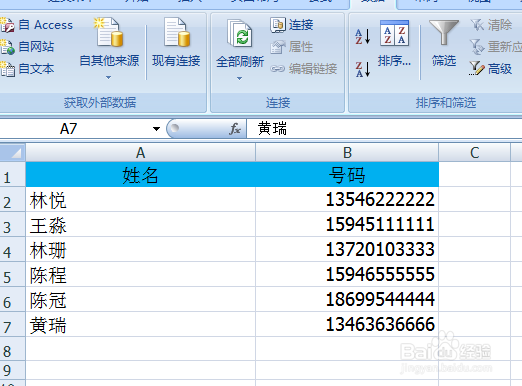This screenshot has width=522, height=386.
Task: Expand the 全部刷新 dropdown arrow
Action: pos(239,79)
